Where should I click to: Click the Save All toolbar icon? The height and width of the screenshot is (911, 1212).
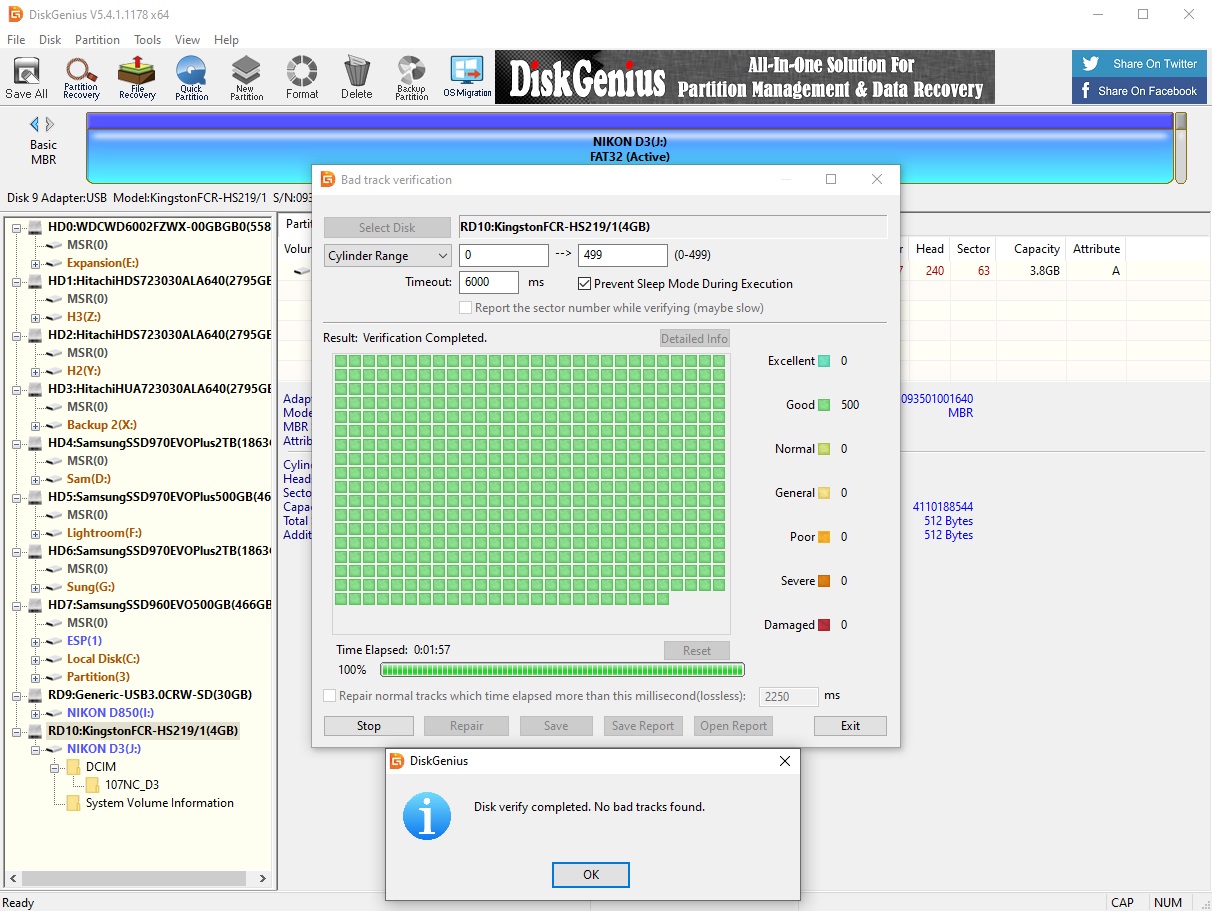point(26,77)
